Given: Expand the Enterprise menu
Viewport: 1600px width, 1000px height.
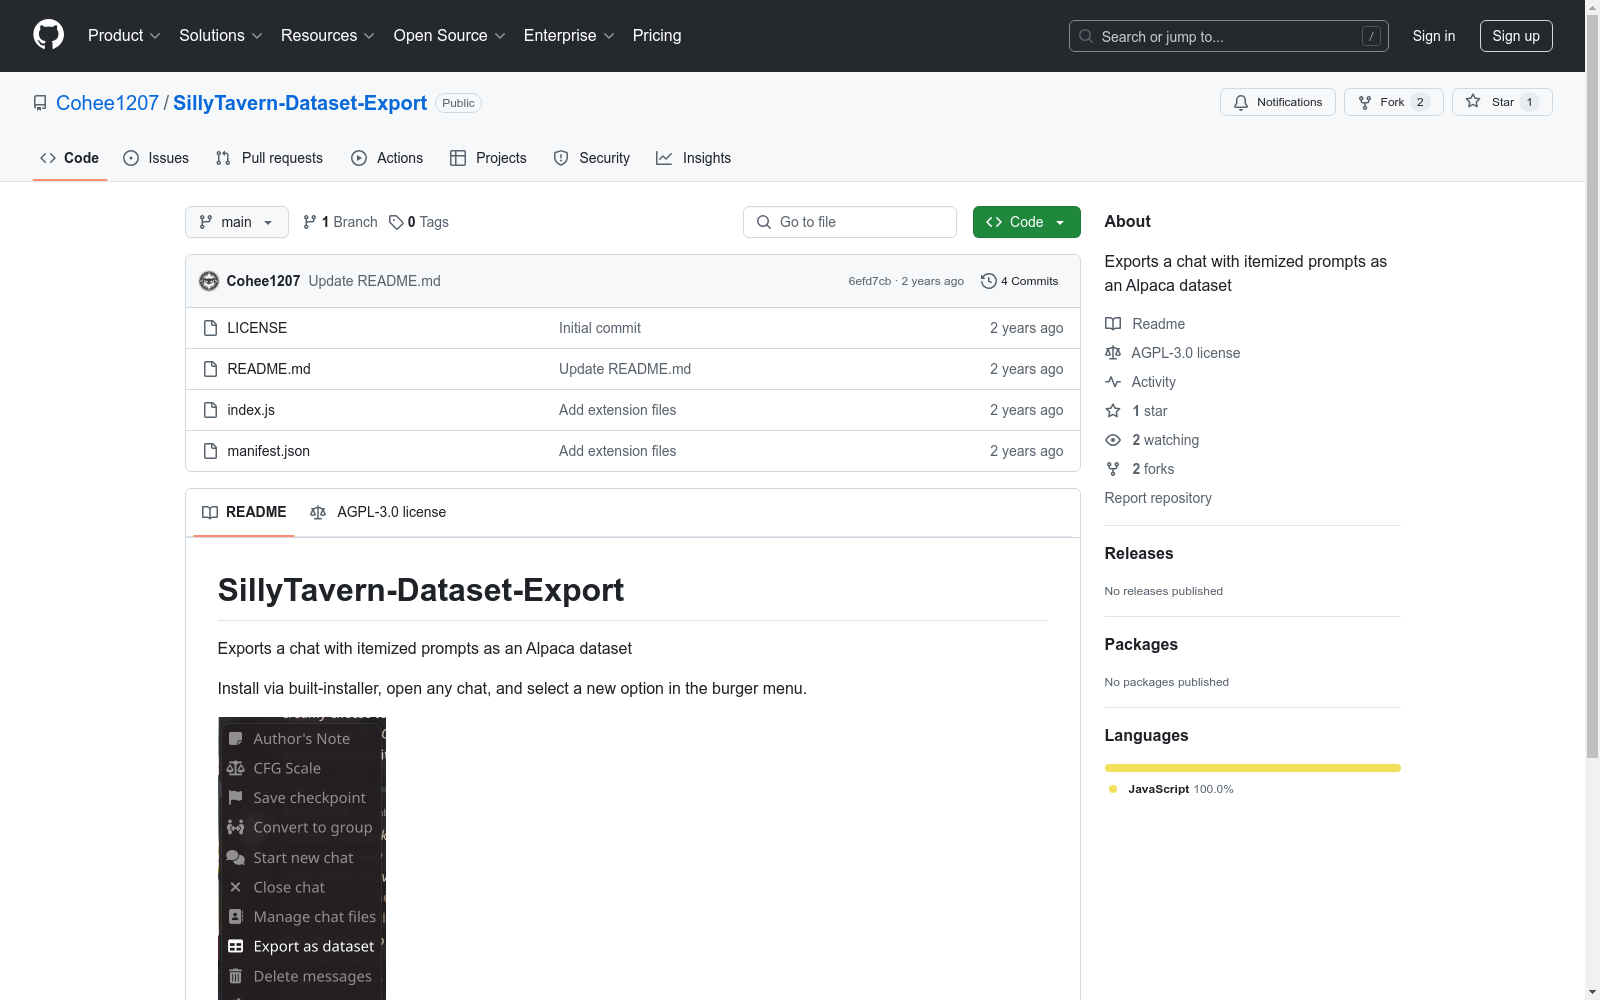Looking at the screenshot, I should tap(569, 35).
